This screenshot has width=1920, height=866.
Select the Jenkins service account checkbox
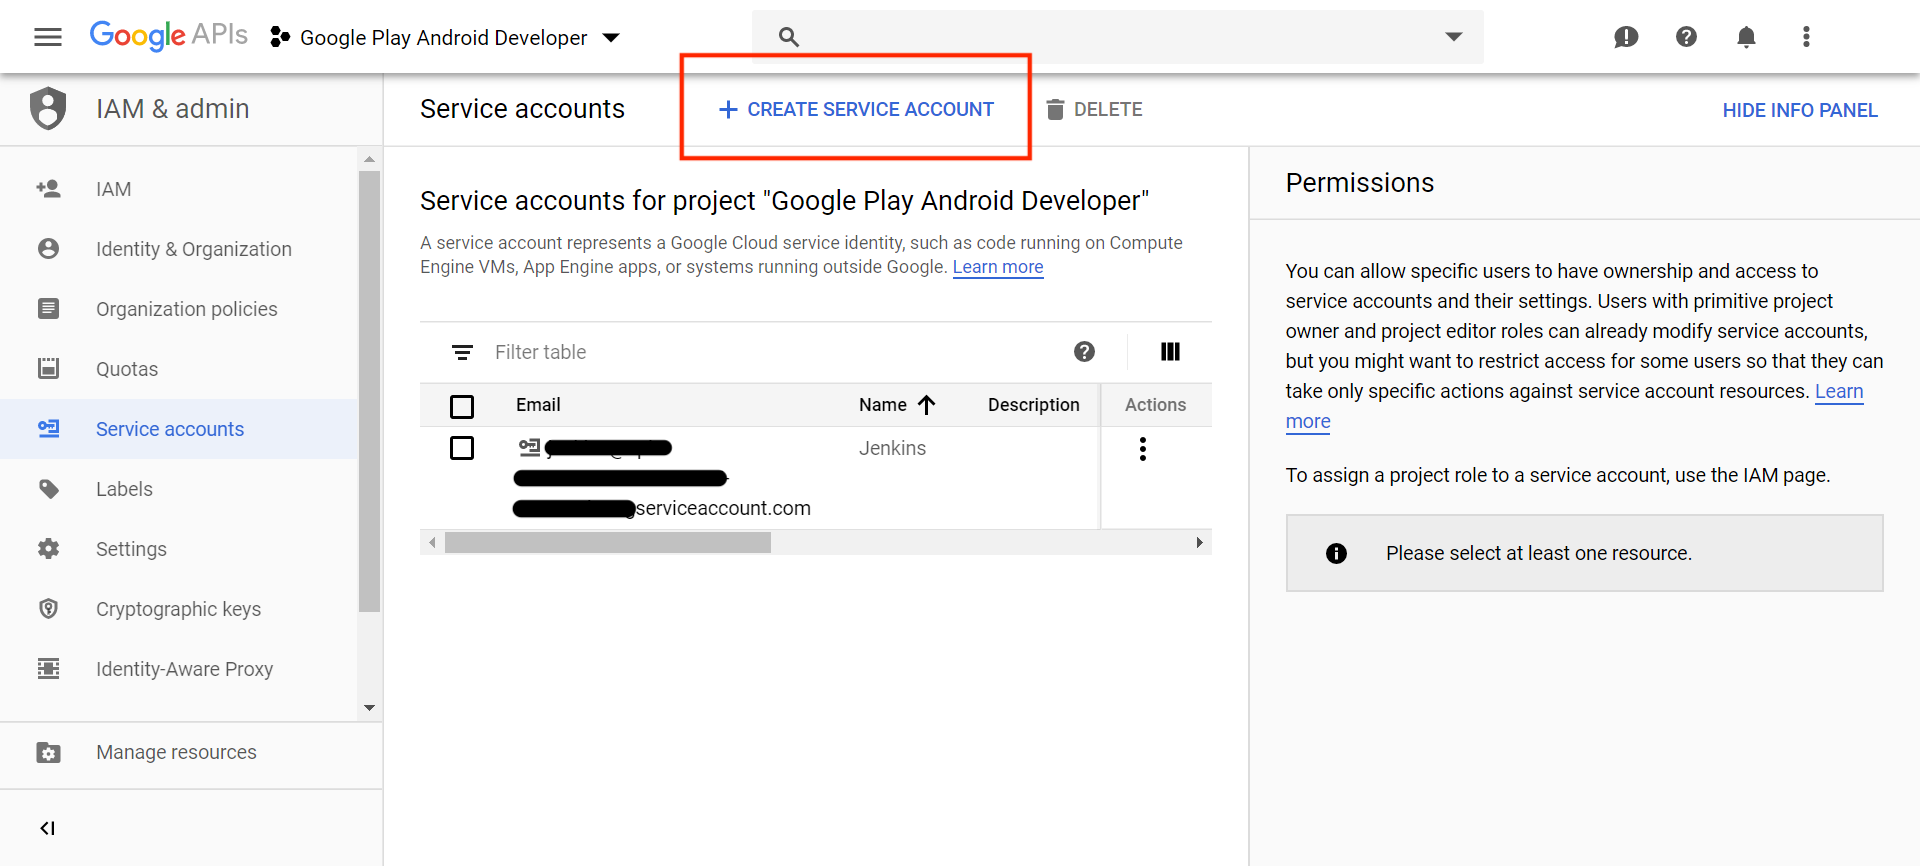click(462, 448)
